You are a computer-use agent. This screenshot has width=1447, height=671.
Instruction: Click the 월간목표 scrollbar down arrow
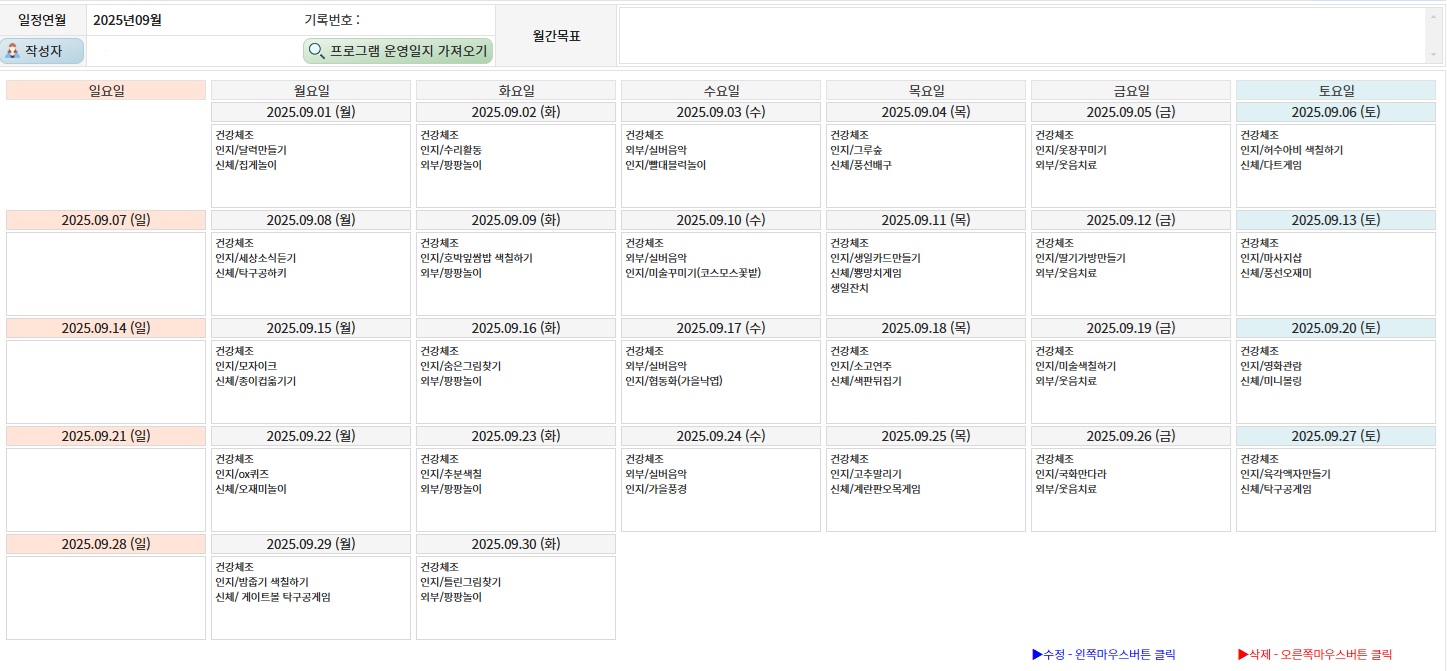[1435, 55]
